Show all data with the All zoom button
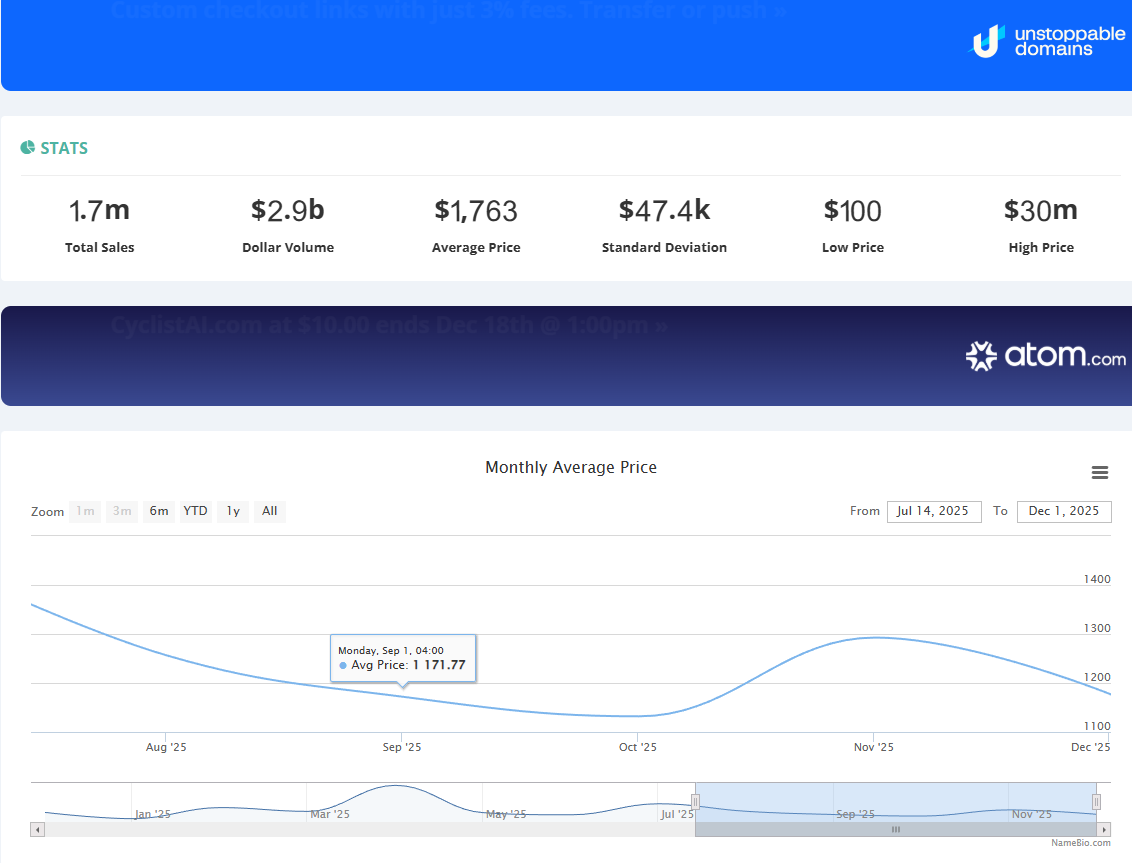The height and width of the screenshot is (863, 1132). pos(270,511)
